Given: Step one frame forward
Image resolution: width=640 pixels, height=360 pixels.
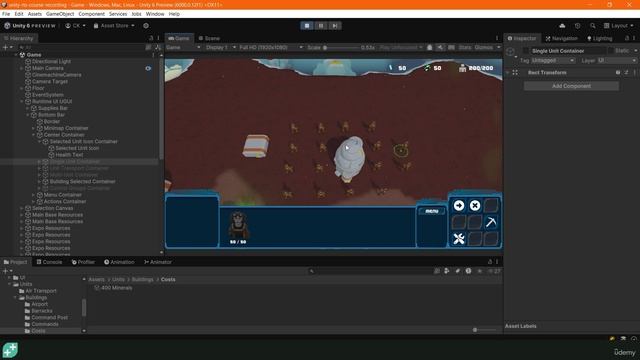Looking at the screenshot, I should coord(335,26).
